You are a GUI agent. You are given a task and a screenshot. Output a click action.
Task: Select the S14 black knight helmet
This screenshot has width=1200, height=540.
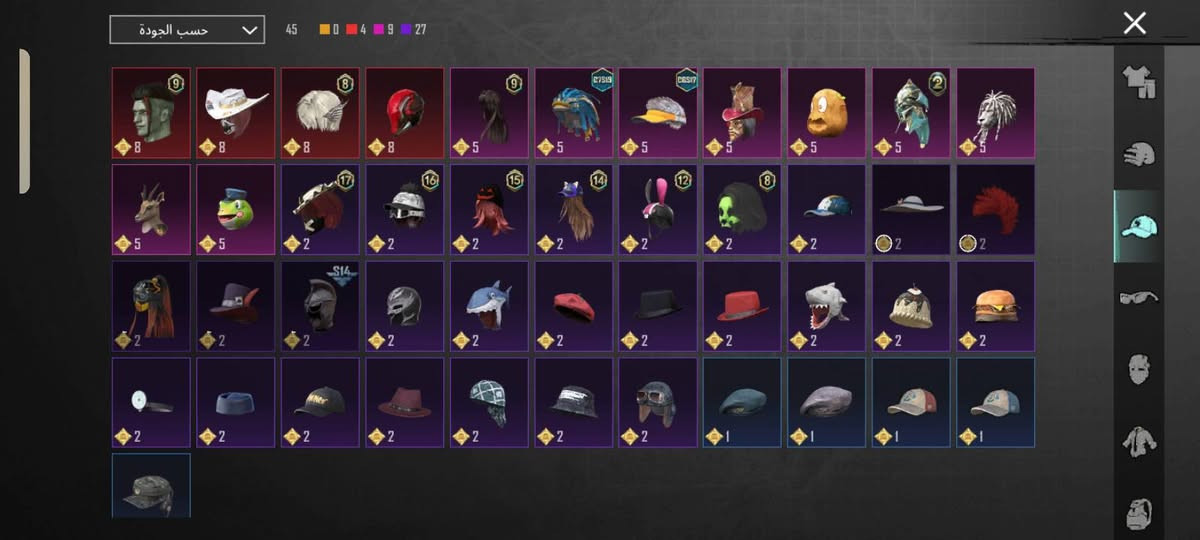pos(320,306)
